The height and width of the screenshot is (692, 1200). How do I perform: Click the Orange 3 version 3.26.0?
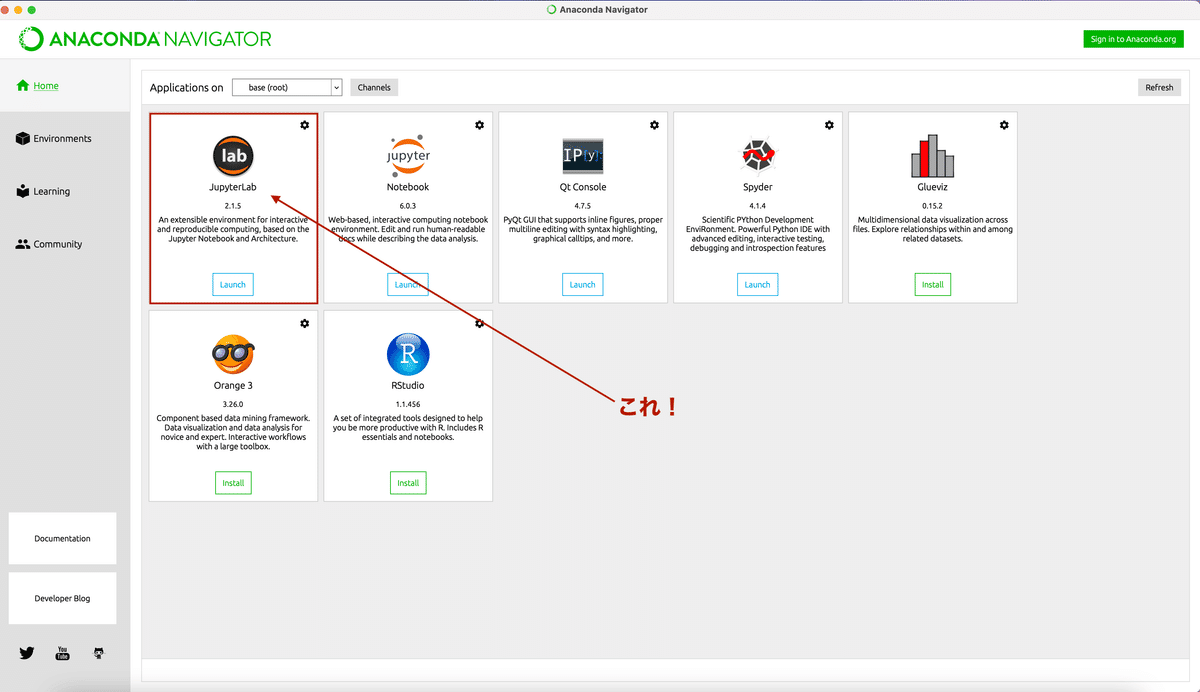pos(233,403)
